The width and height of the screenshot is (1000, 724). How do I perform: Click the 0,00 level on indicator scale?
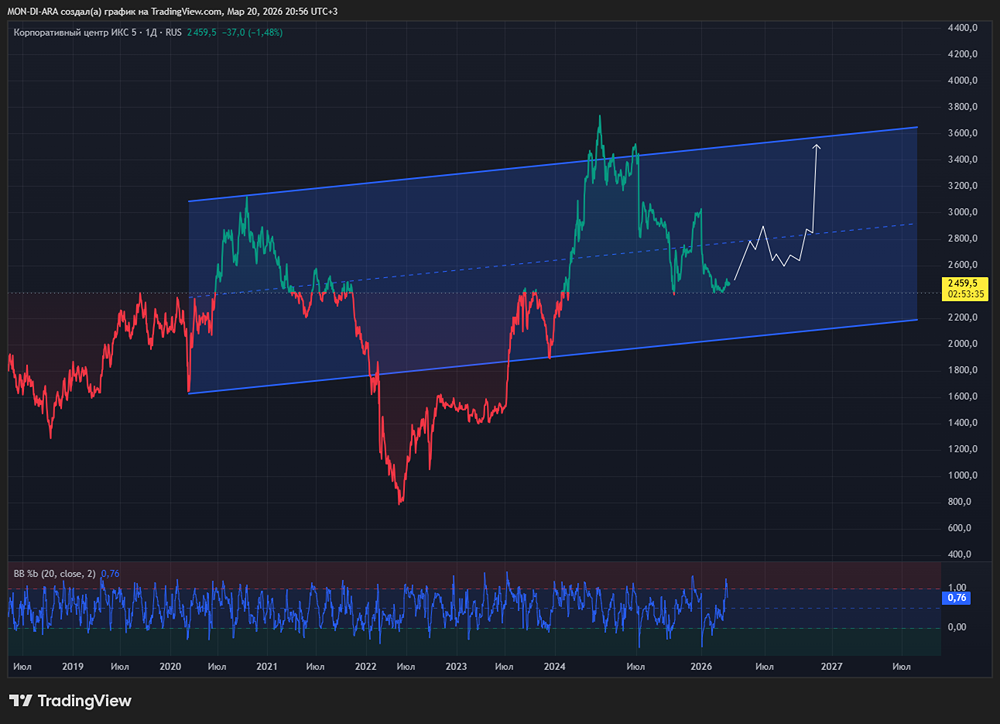click(957, 627)
